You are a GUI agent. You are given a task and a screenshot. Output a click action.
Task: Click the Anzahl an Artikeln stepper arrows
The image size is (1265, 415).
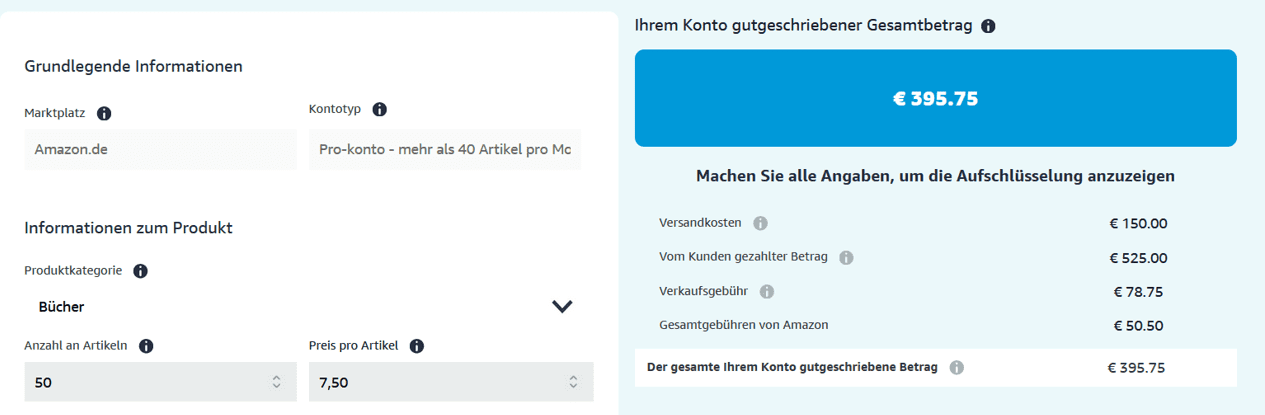(x=276, y=382)
